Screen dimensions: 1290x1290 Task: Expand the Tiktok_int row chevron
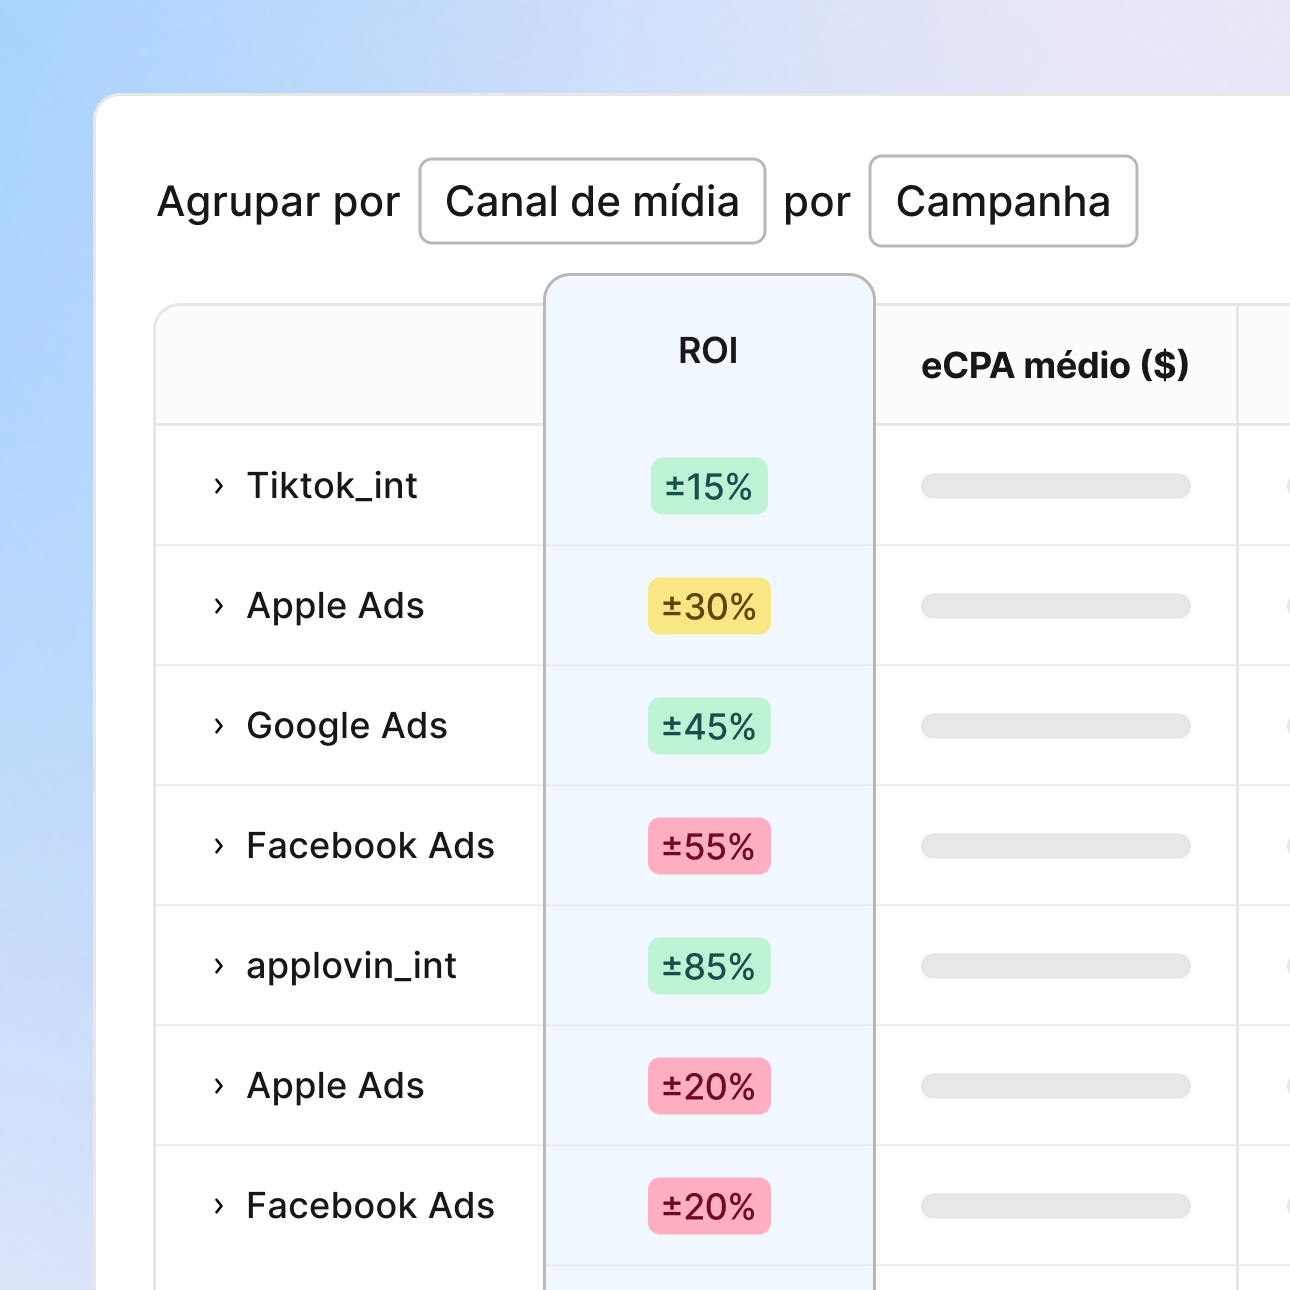218,486
